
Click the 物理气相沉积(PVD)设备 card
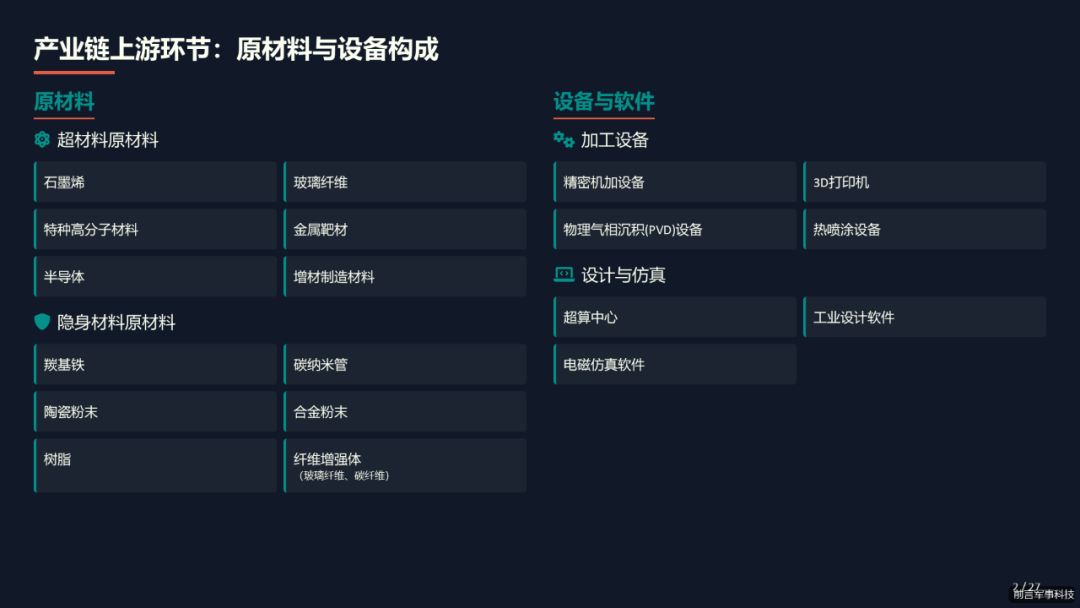[x=675, y=229]
